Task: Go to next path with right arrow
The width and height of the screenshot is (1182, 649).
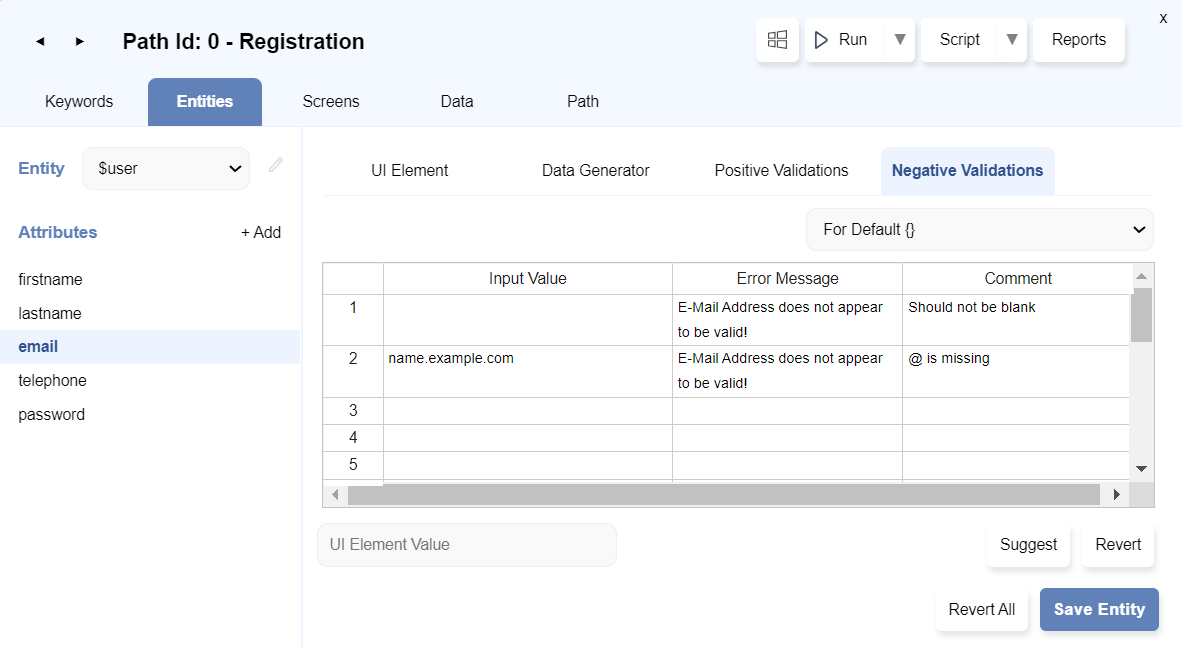Action: [x=80, y=42]
